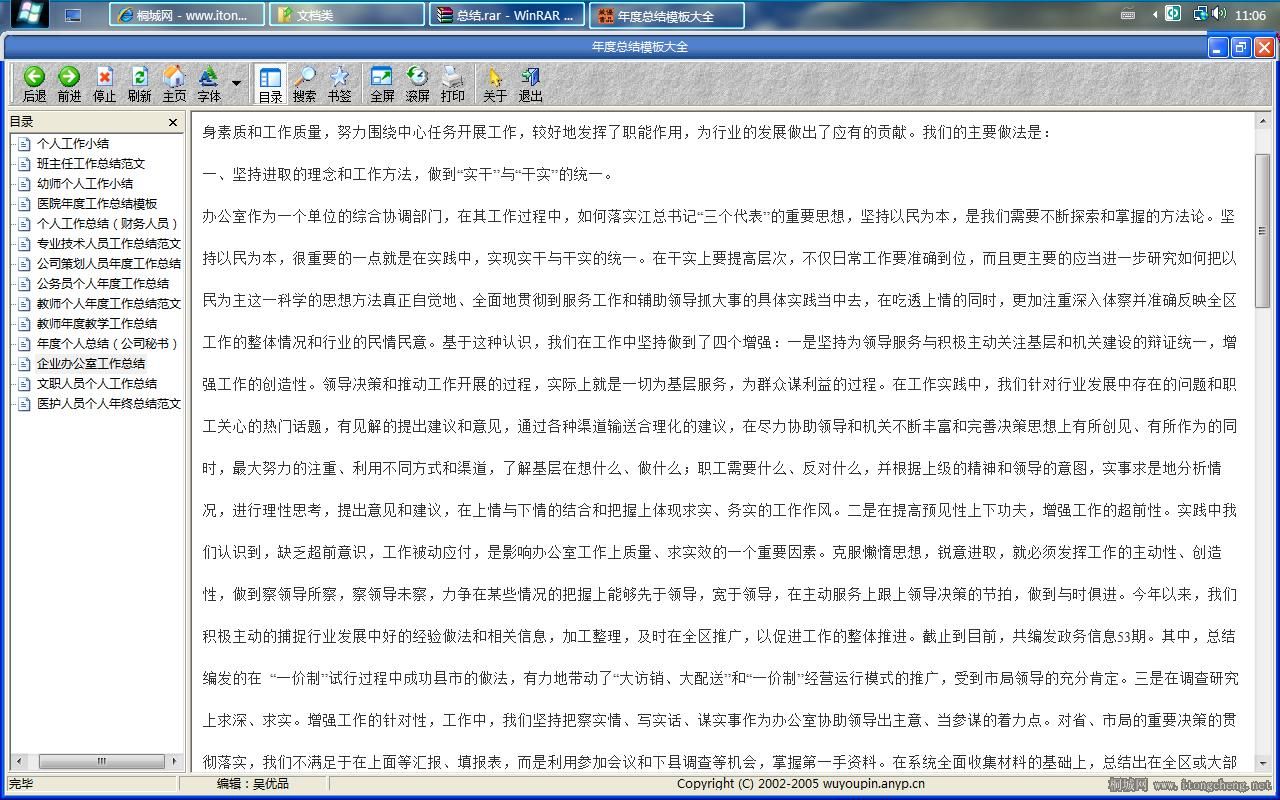Open the 书签 (Bookmarks) tool

[340, 84]
